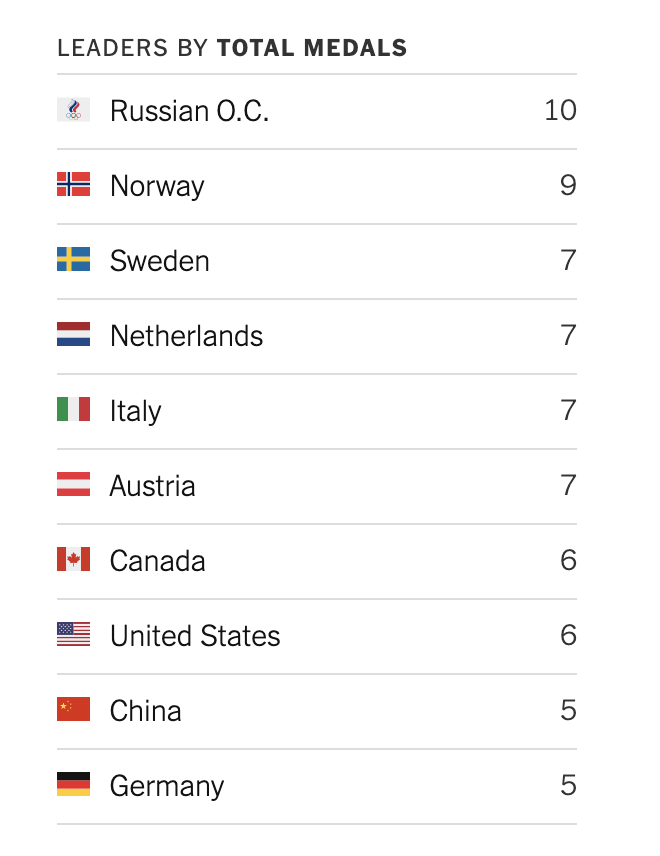Image resolution: width=660 pixels, height=856 pixels.
Task: Open the United States country name
Action: [195, 636]
